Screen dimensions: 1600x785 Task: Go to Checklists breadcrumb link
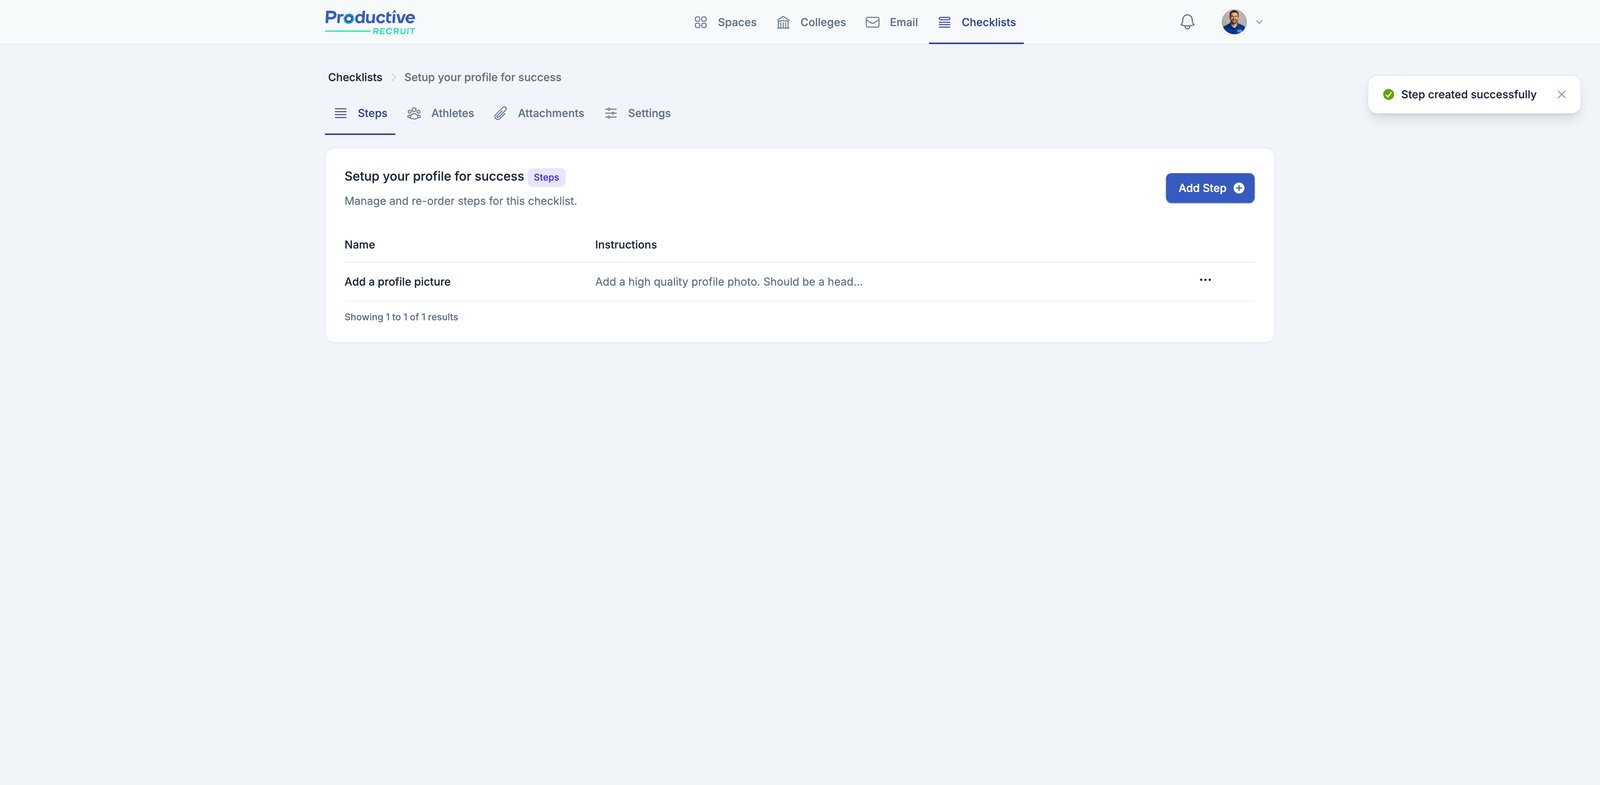click(x=355, y=78)
